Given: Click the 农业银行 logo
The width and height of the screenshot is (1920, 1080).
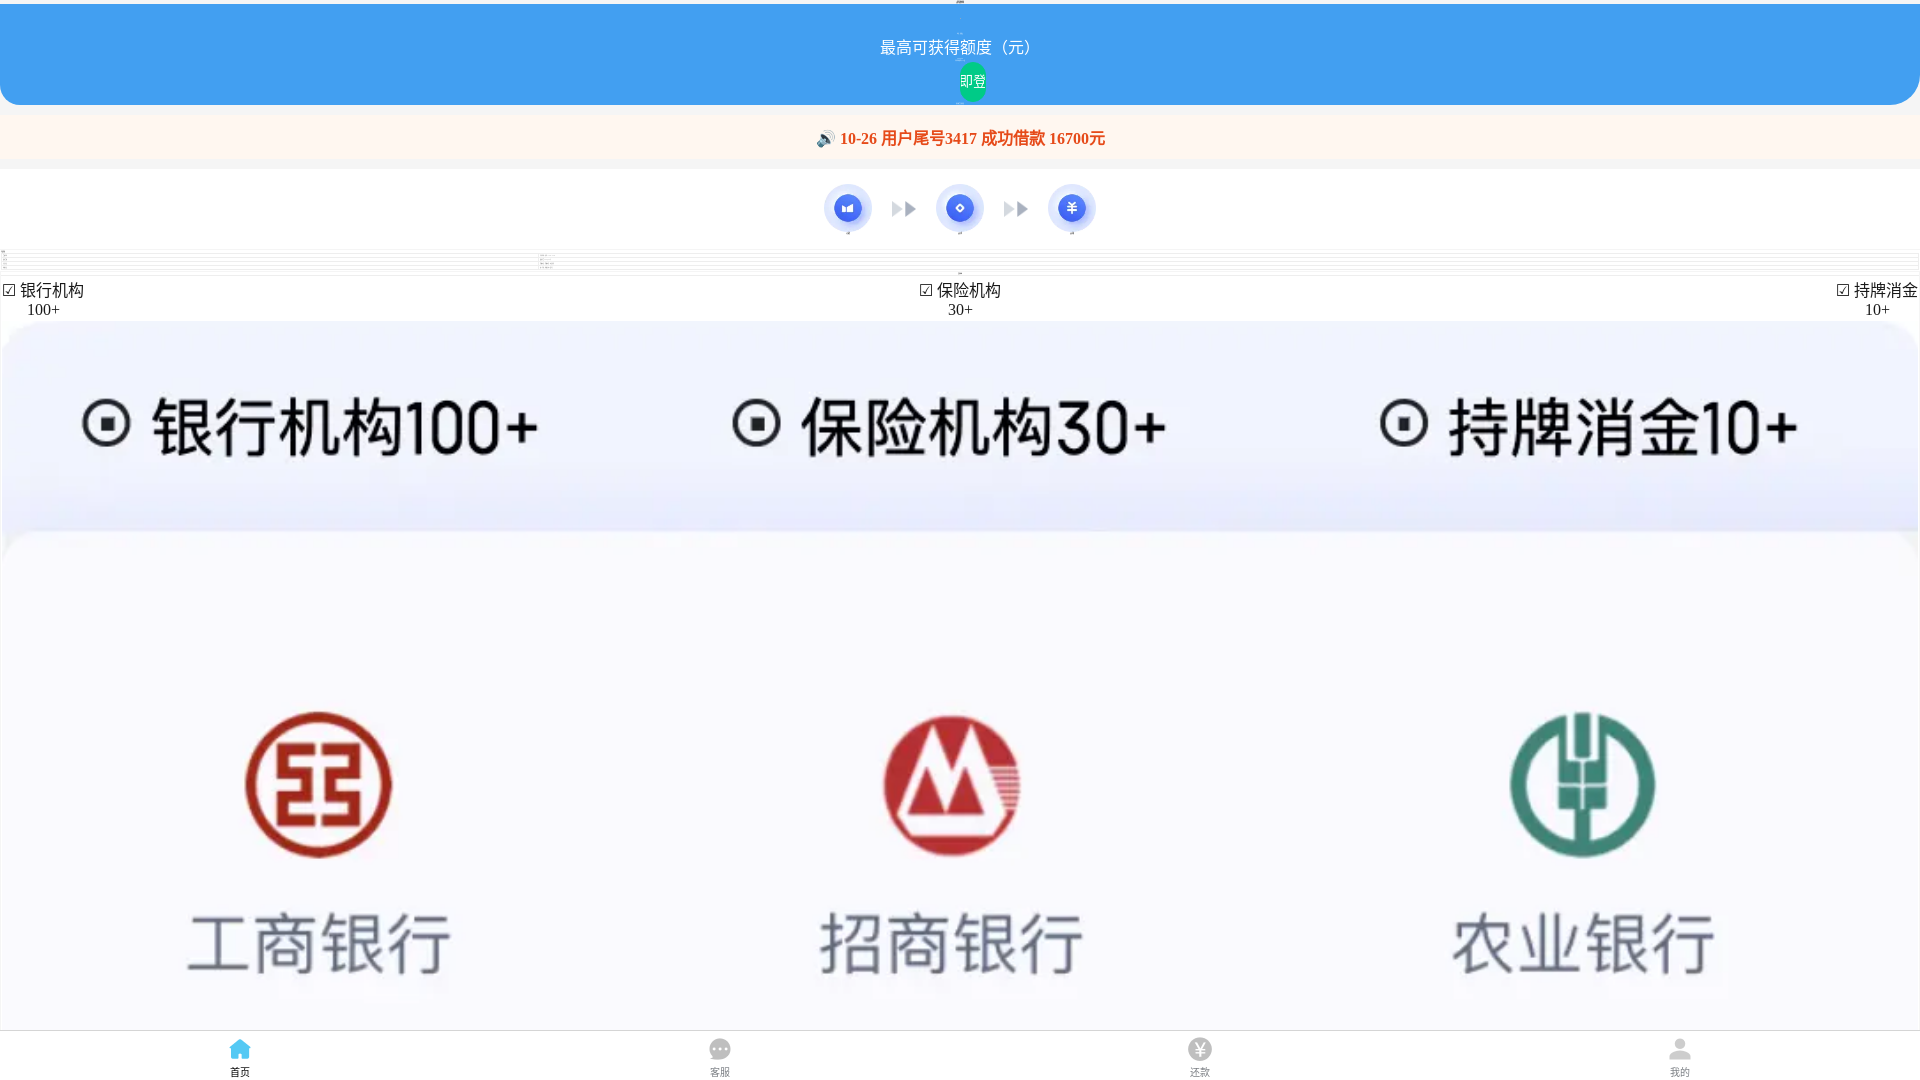Looking at the screenshot, I should [x=1582, y=785].
